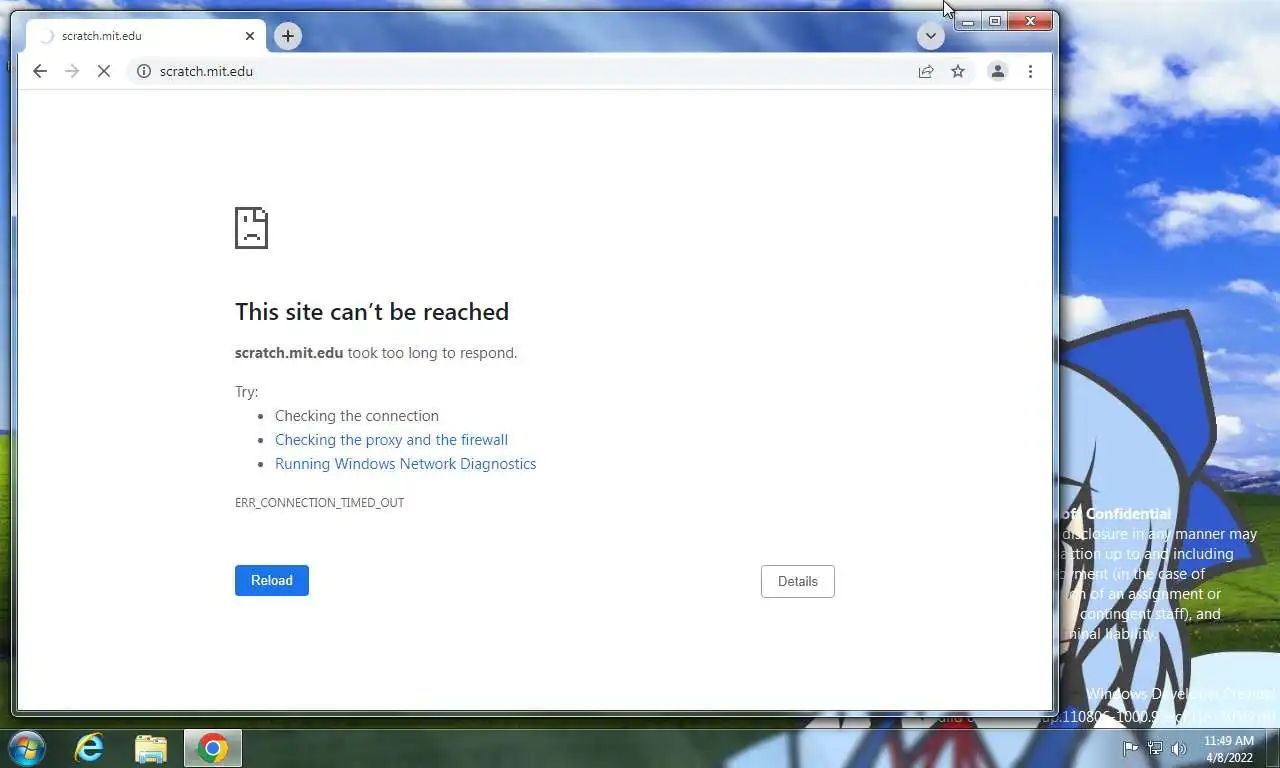The image size is (1280, 768).
Task: Stop page loading with the X button
Action: point(104,71)
